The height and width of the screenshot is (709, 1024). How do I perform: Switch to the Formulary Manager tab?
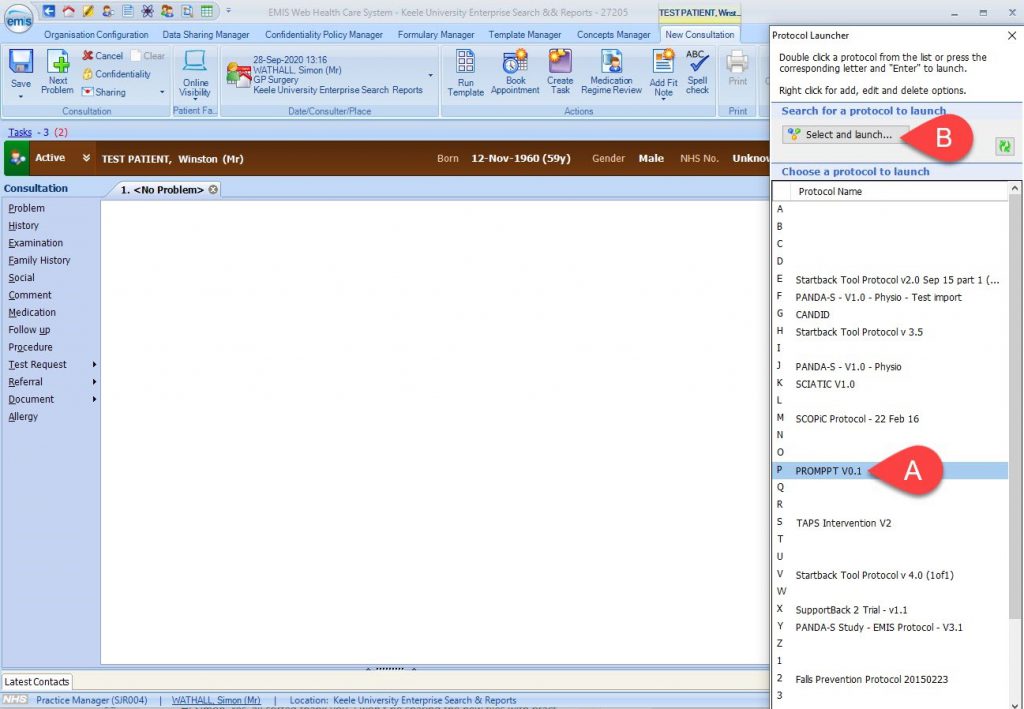coord(436,35)
